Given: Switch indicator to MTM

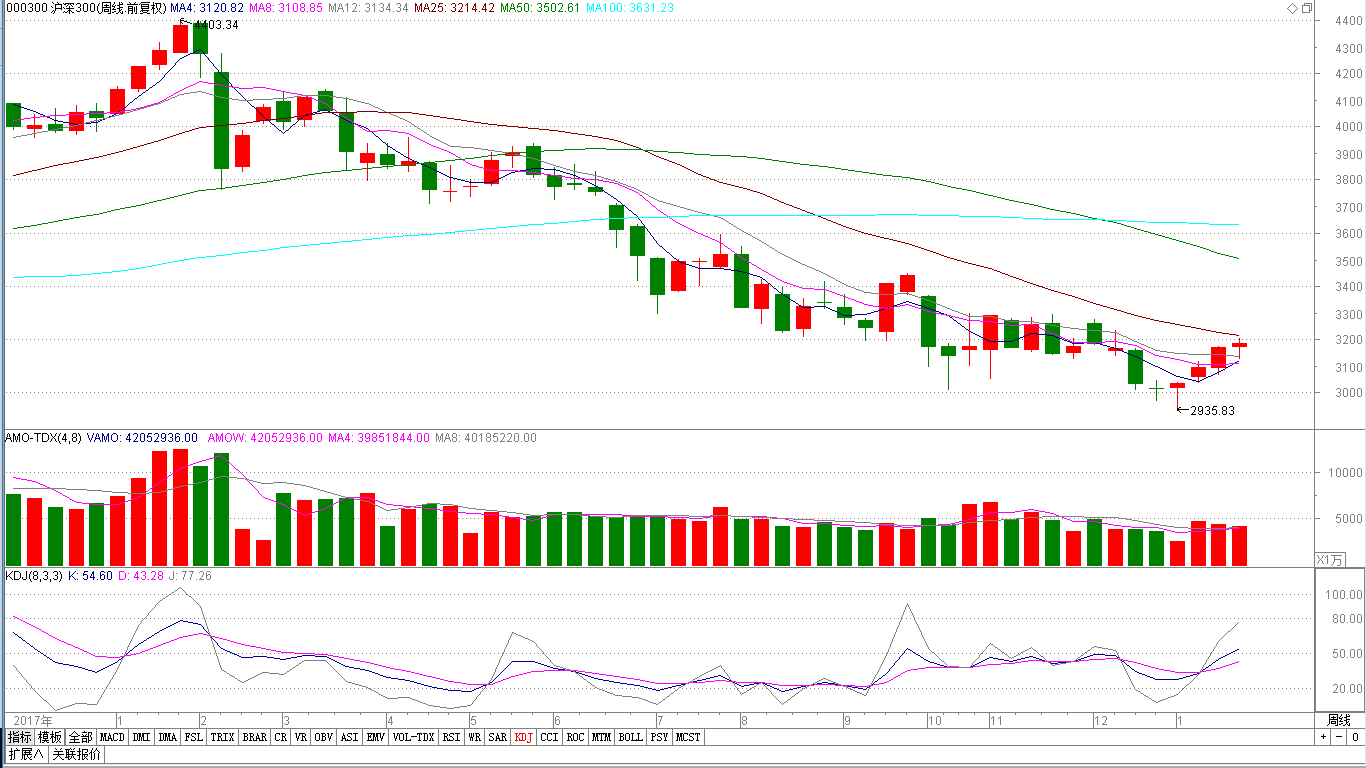Looking at the screenshot, I should click(601, 737).
